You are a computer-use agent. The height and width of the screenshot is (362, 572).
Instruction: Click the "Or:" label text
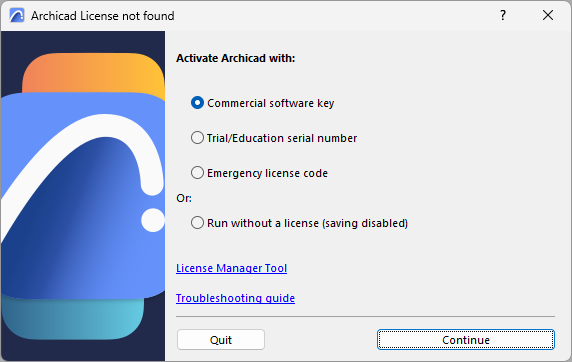(184, 198)
